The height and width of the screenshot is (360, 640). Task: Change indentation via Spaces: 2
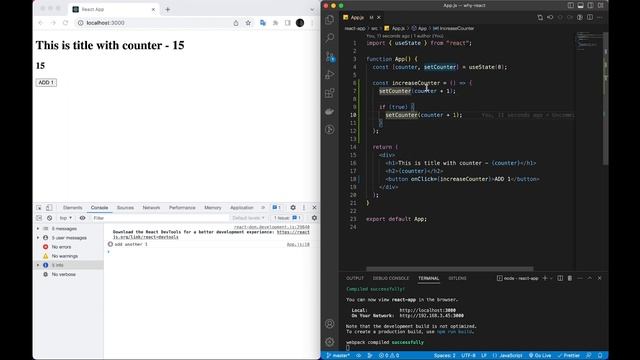(444, 356)
